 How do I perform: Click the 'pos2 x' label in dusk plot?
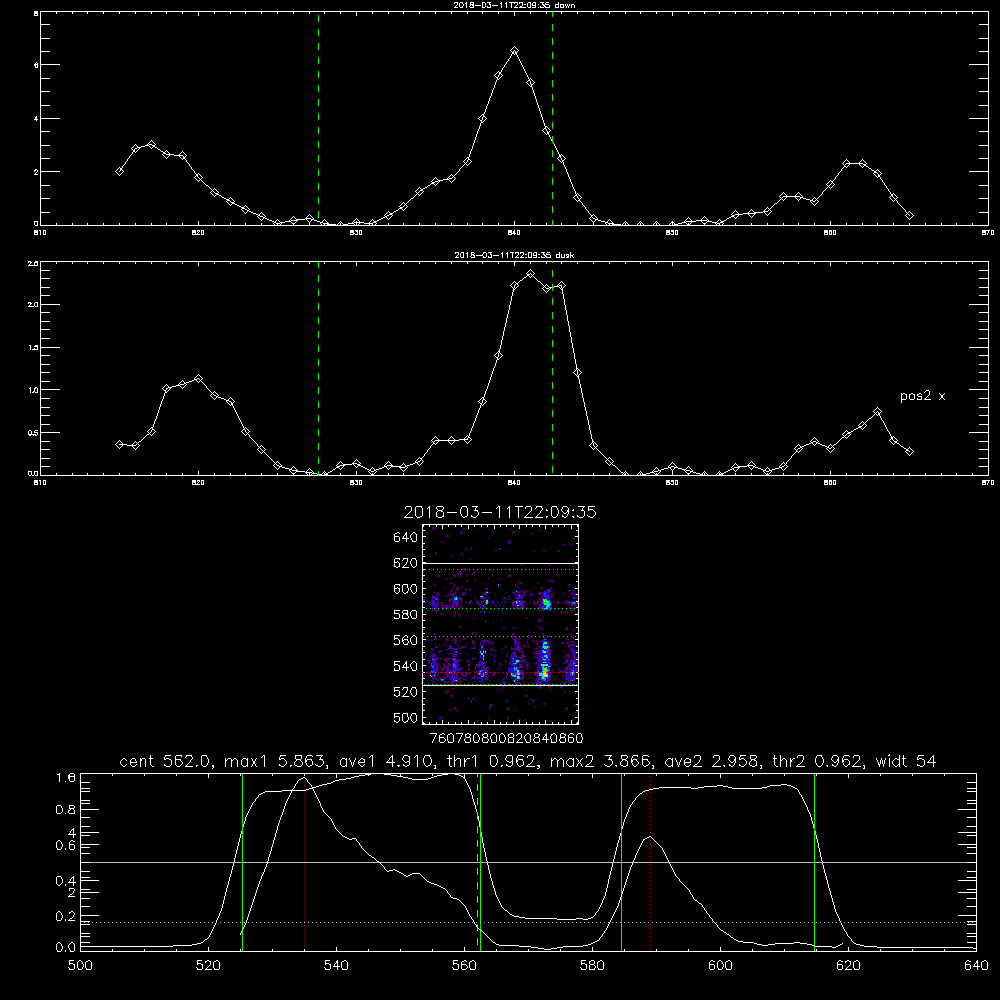[922, 396]
